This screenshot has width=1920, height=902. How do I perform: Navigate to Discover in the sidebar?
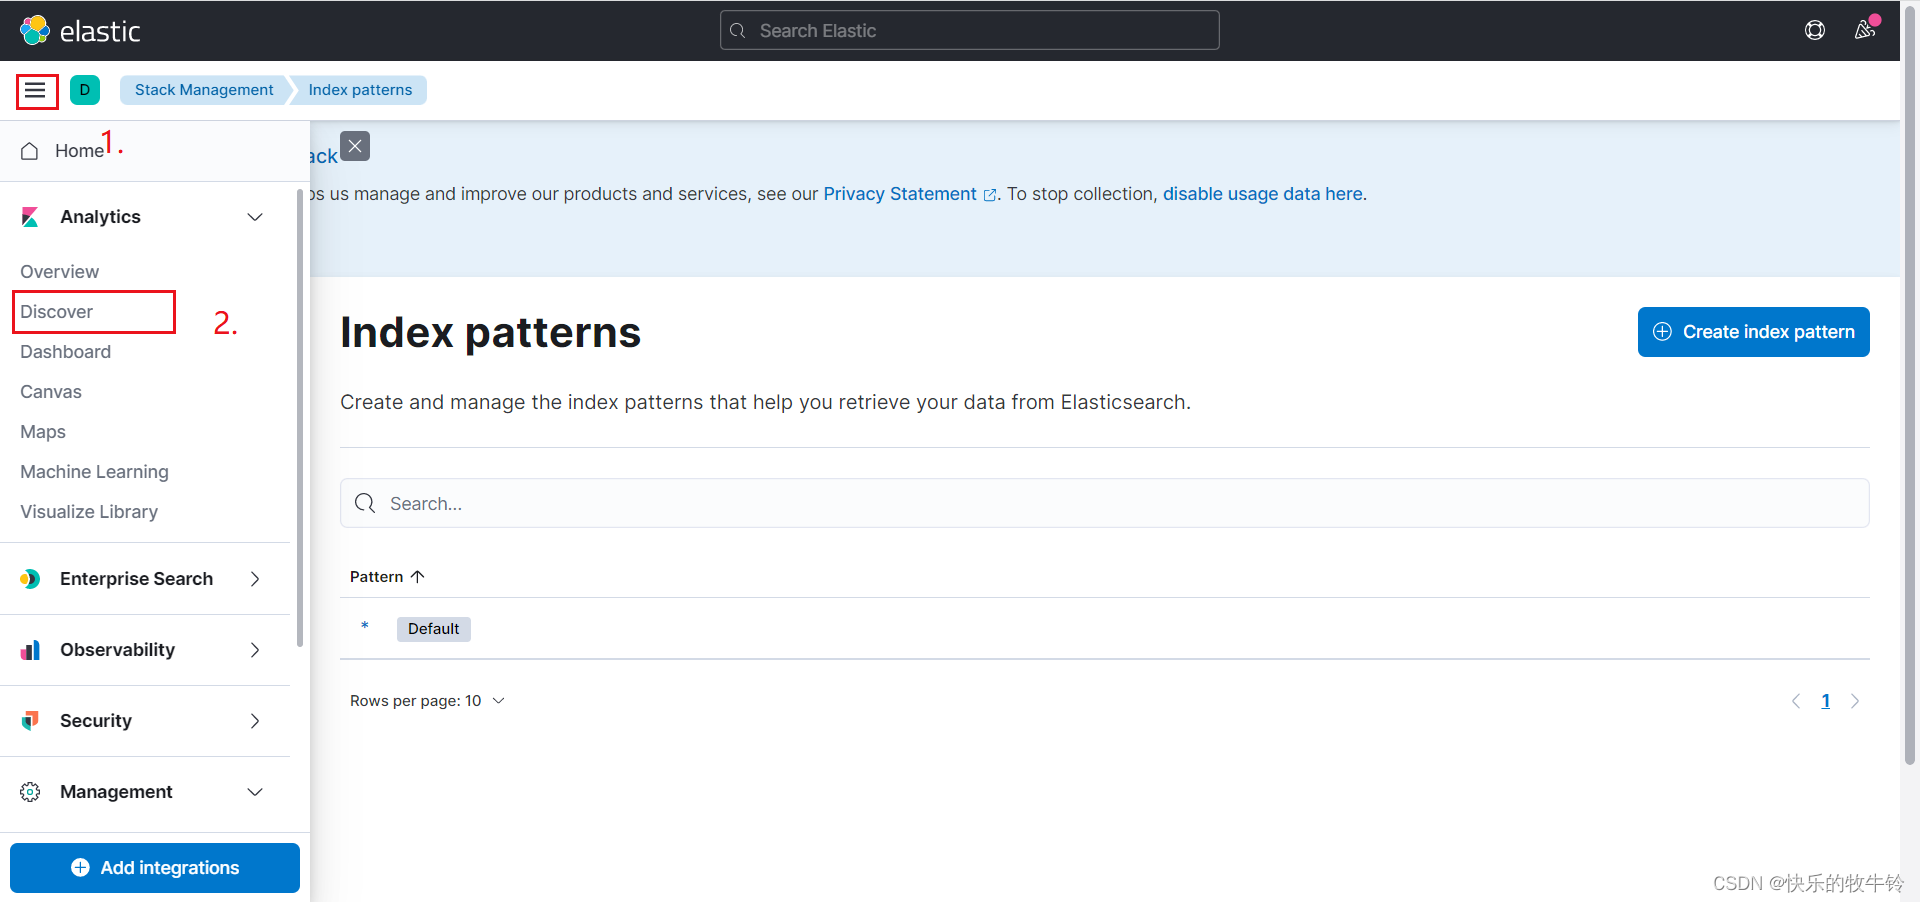coord(58,311)
